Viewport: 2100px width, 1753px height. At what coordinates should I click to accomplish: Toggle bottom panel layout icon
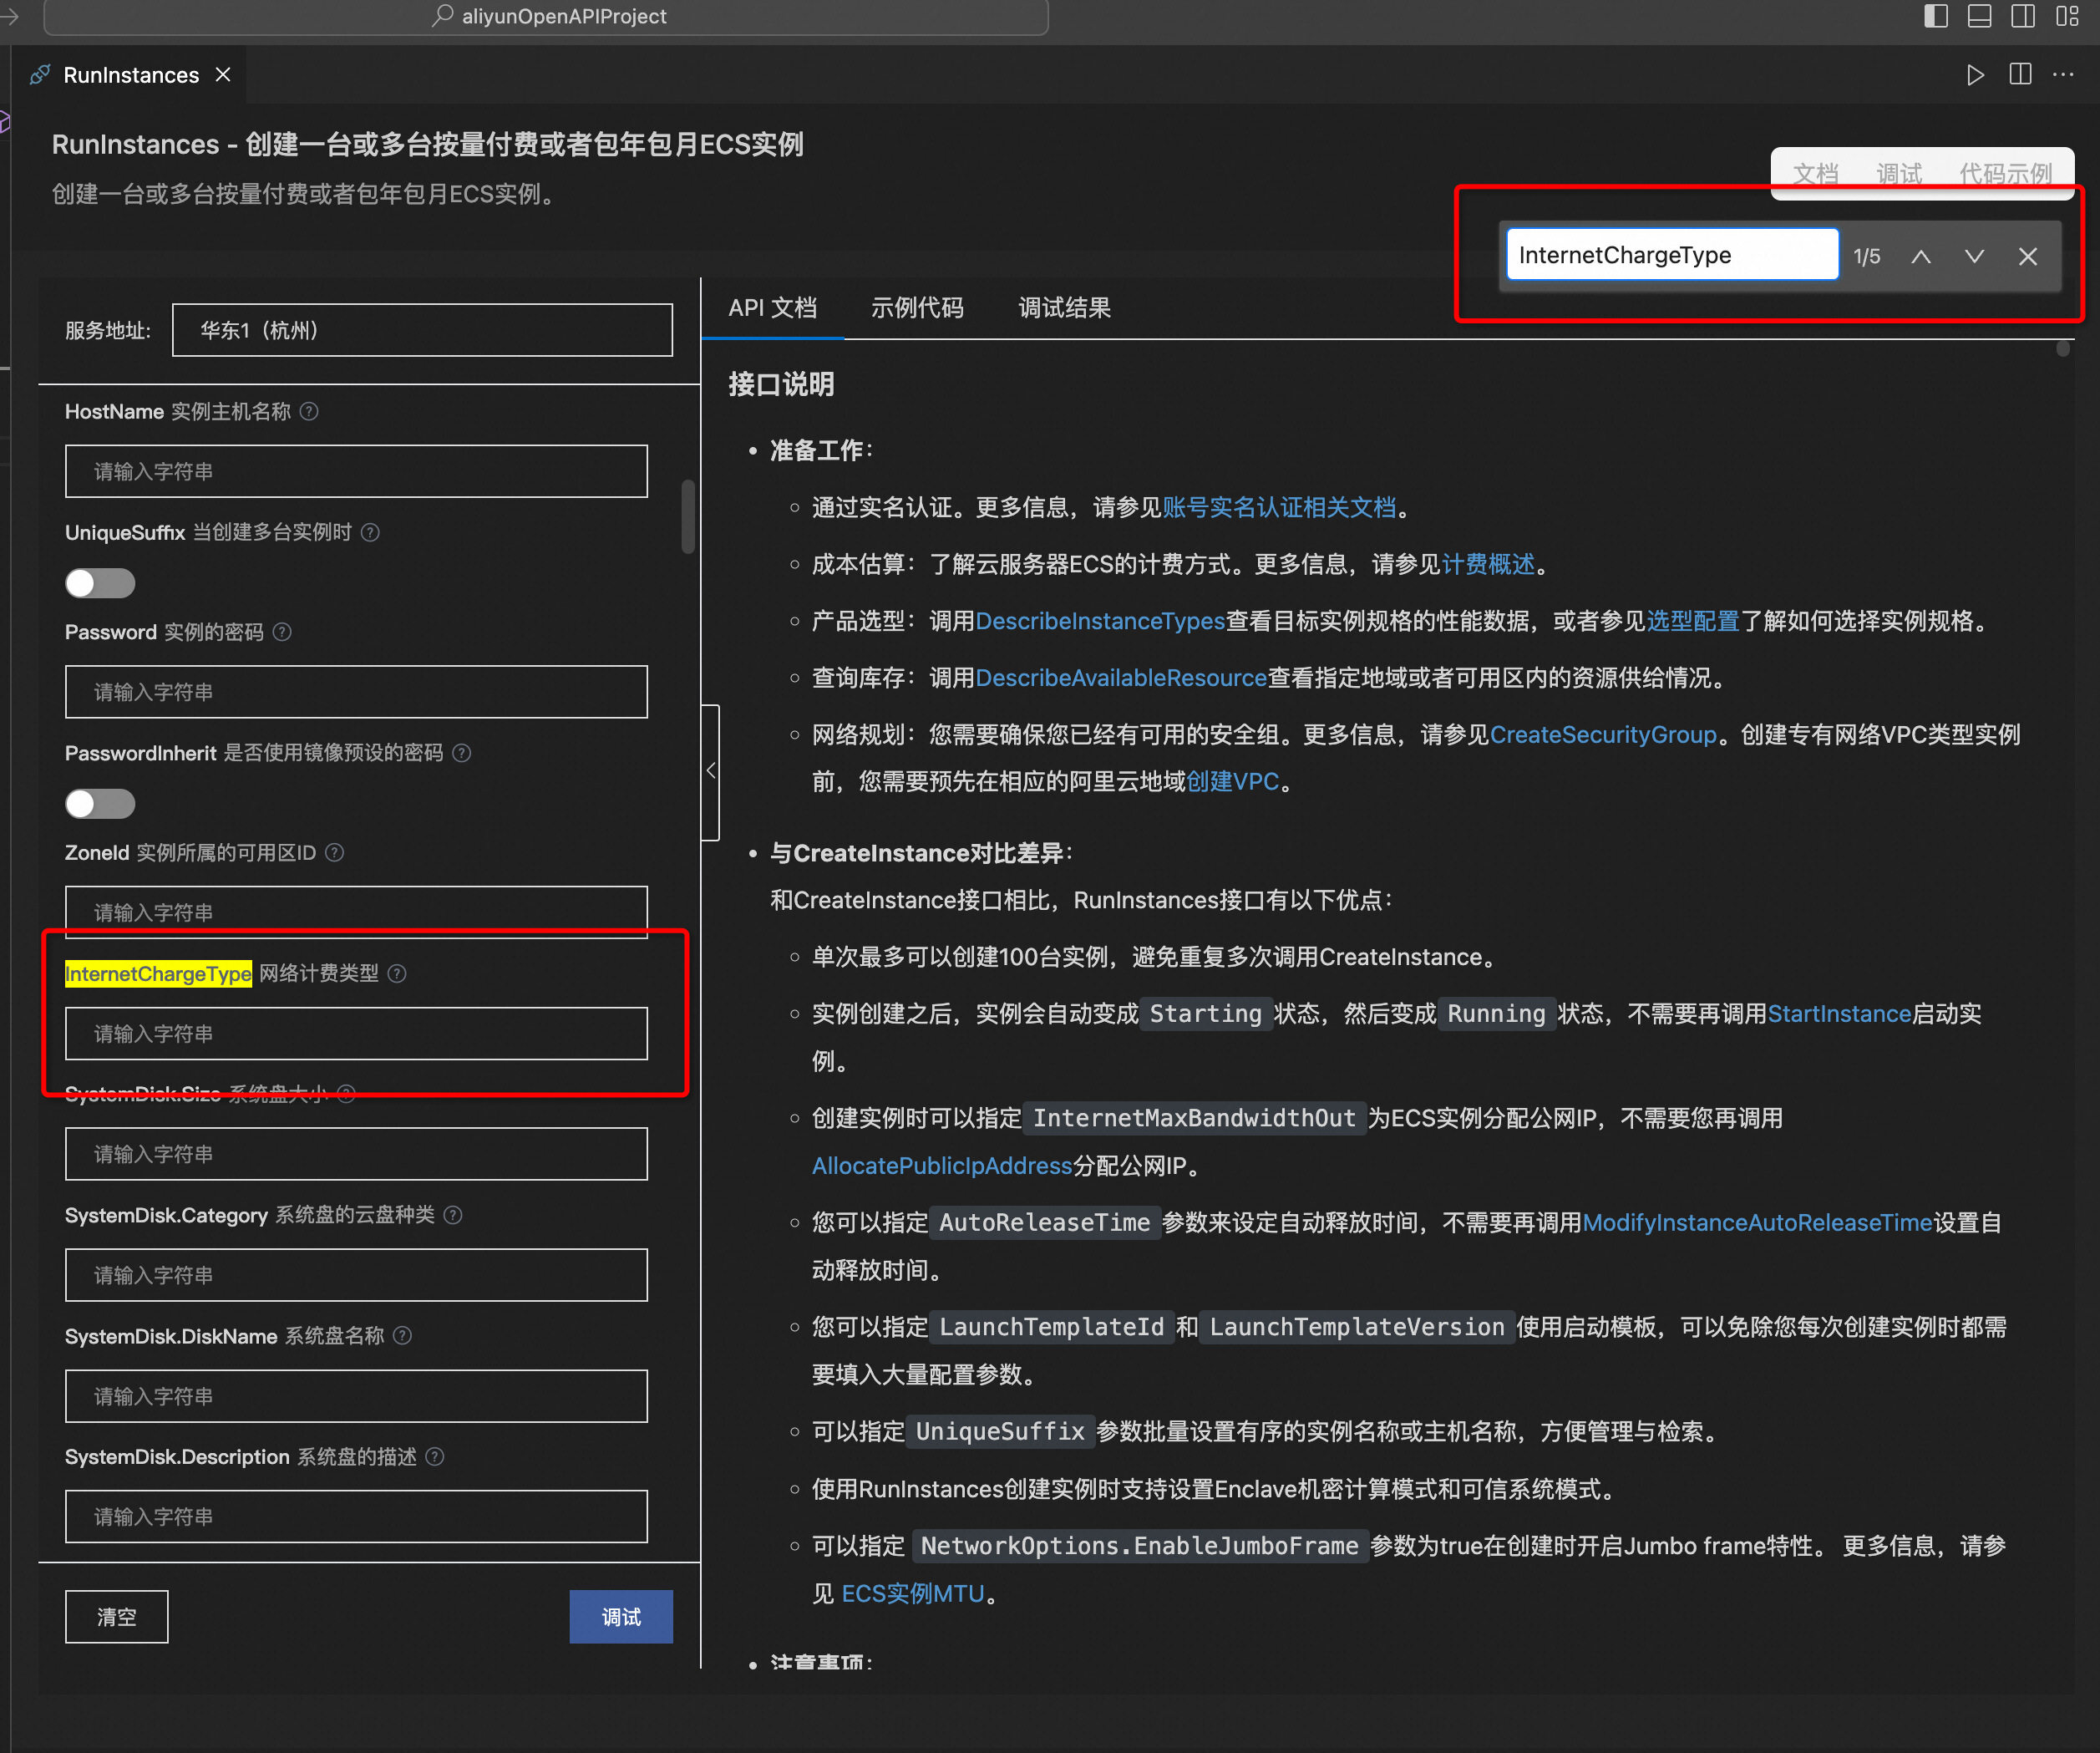tap(1979, 16)
